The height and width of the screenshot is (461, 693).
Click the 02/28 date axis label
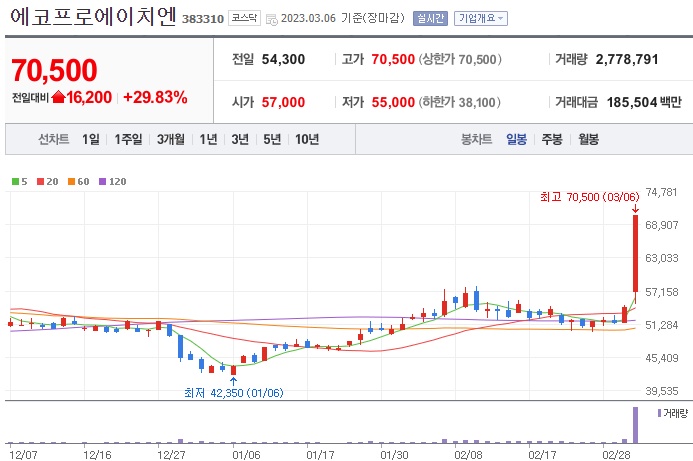pyautogui.click(x=617, y=454)
